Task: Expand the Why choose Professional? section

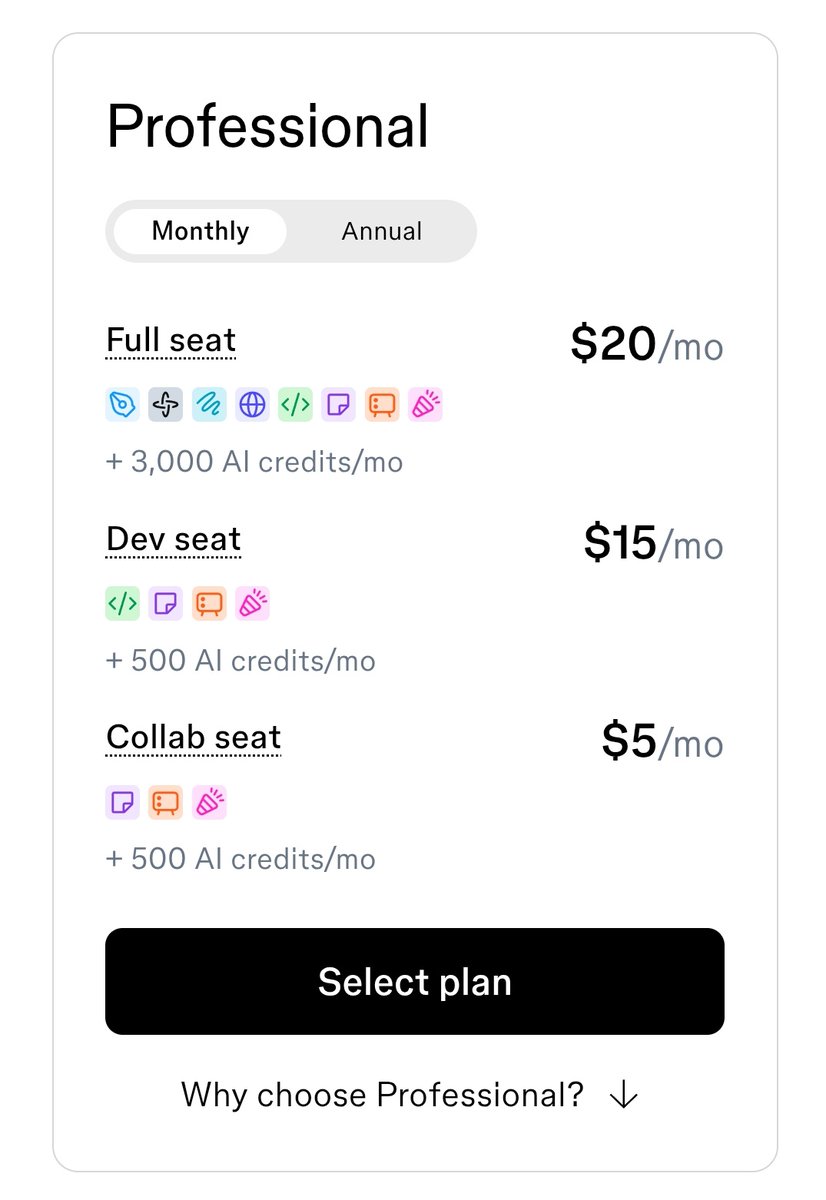Action: (382, 1094)
